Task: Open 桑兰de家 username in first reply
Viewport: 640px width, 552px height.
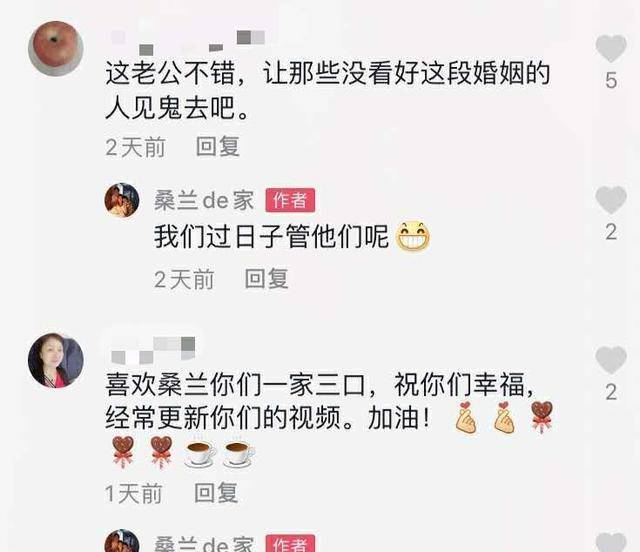Action: [x=204, y=200]
